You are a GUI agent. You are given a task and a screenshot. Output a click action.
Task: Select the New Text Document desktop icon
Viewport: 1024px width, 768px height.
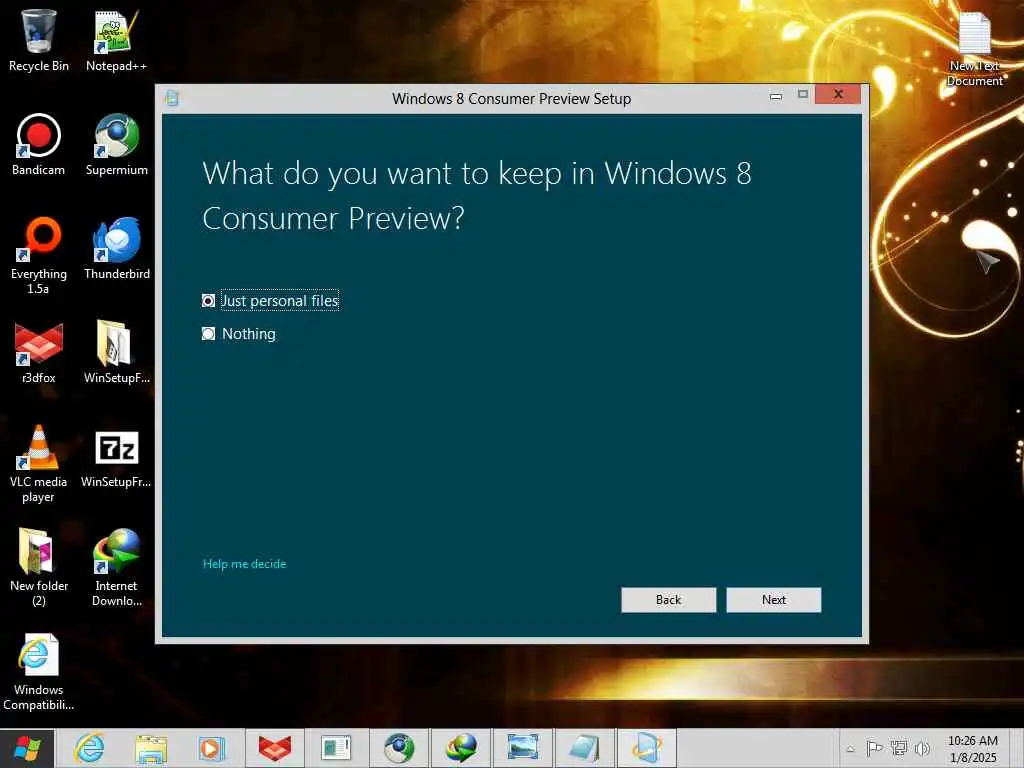[x=974, y=49]
